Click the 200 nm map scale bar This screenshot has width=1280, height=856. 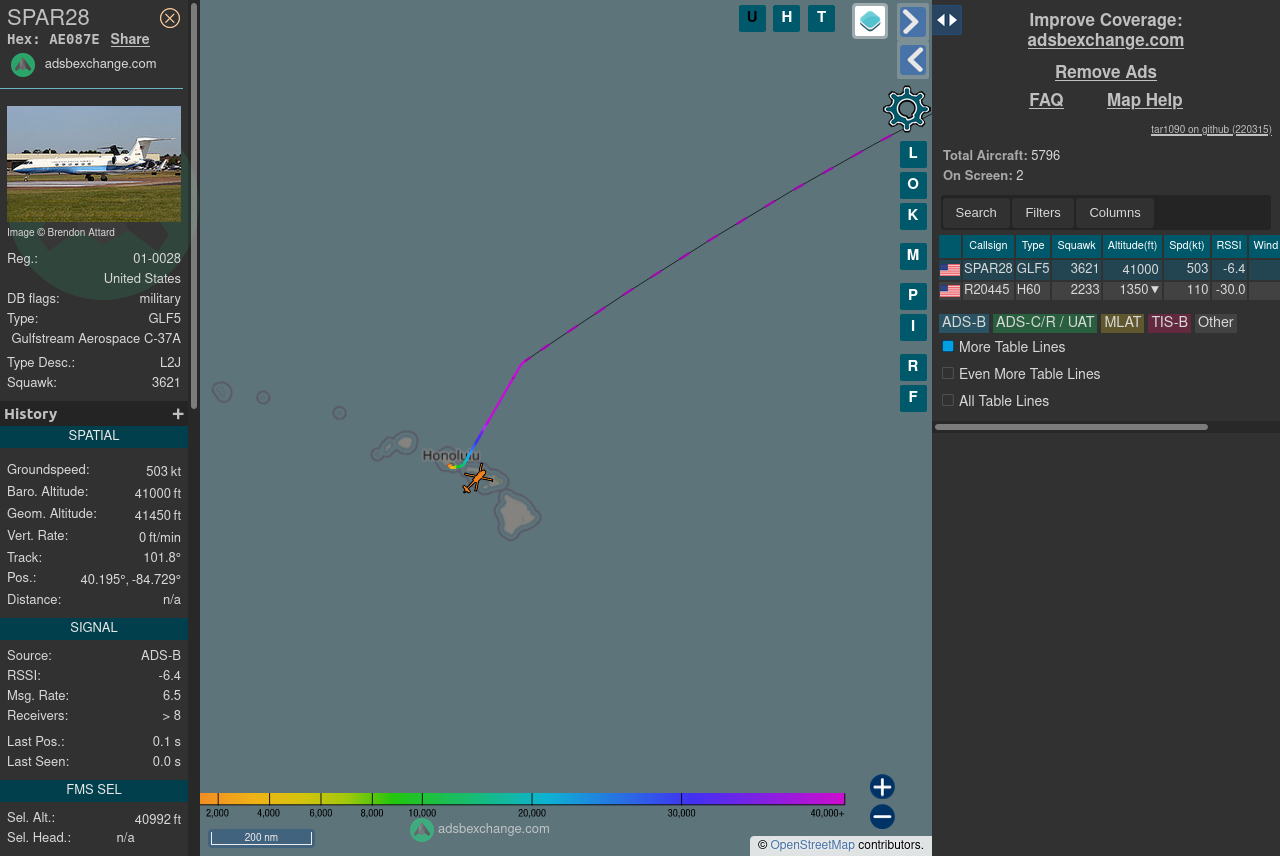(261, 837)
